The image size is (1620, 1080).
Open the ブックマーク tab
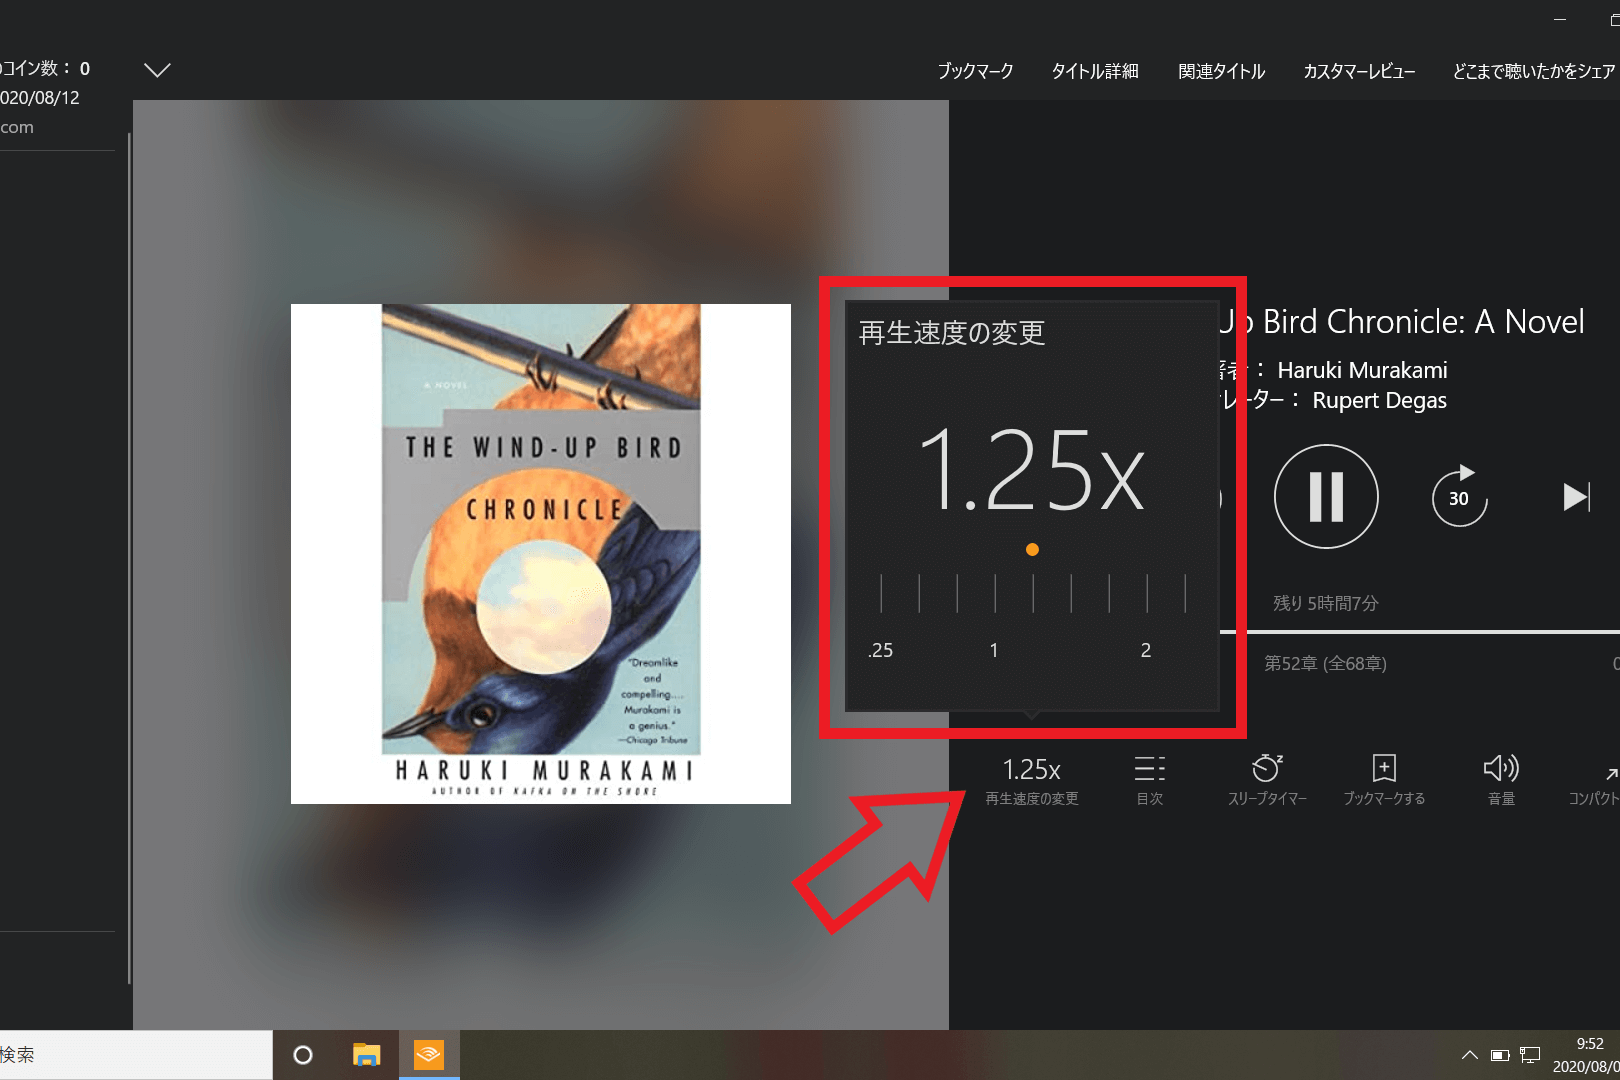(x=975, y=71)
